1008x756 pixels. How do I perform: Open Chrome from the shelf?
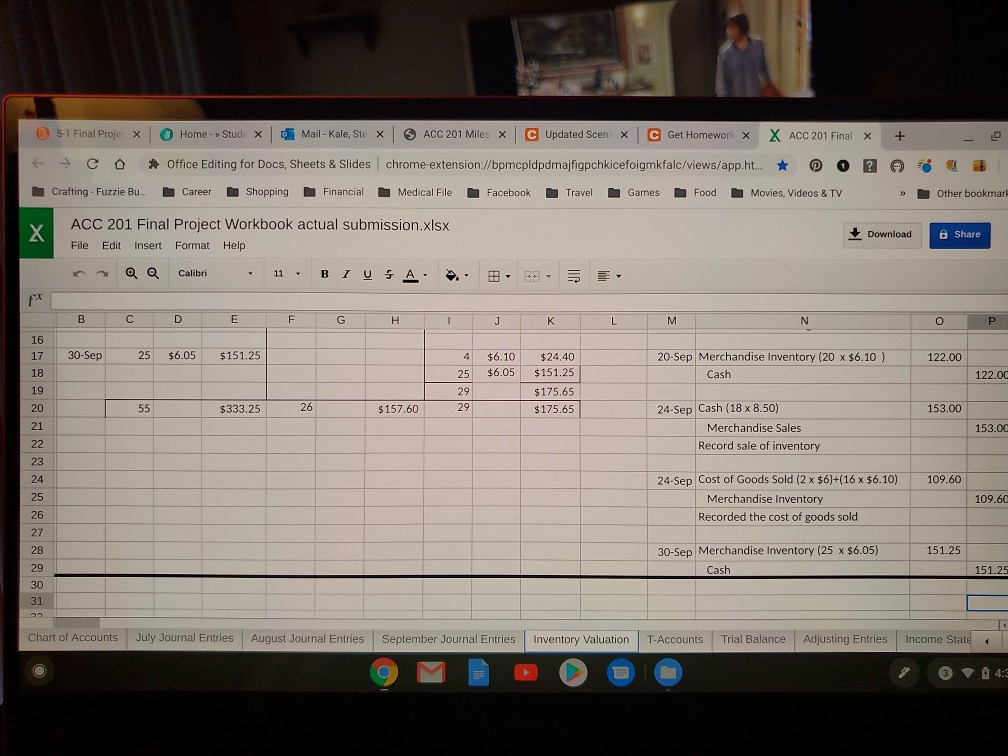(x=384, y=672)
